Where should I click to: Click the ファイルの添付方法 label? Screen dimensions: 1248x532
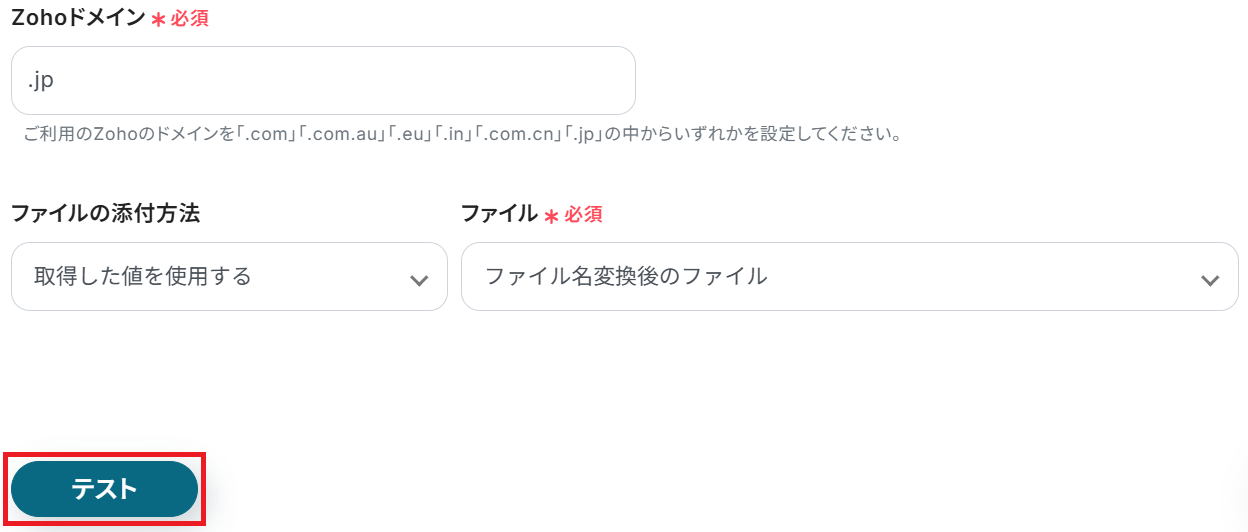(x=105, y=213)
